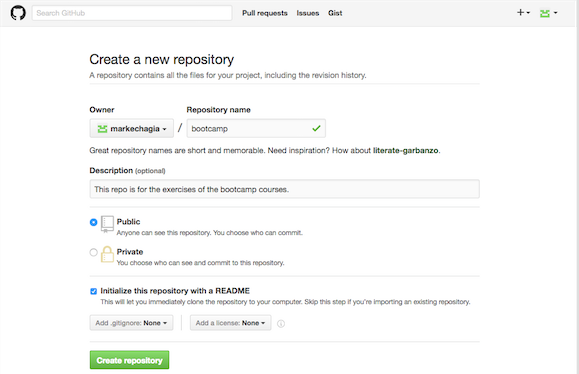Select the Private radio button
Screen dimensions: 579x374
(x=93, y=253)
